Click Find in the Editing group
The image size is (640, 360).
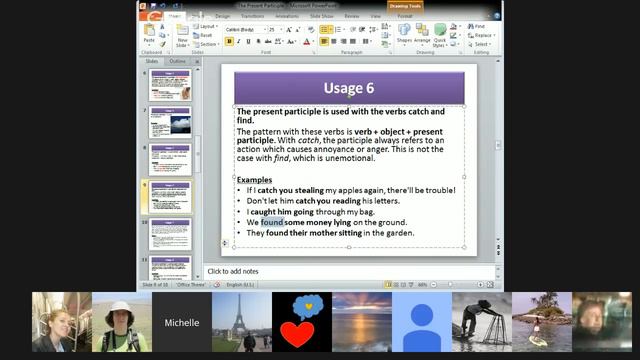coord(476,26)
